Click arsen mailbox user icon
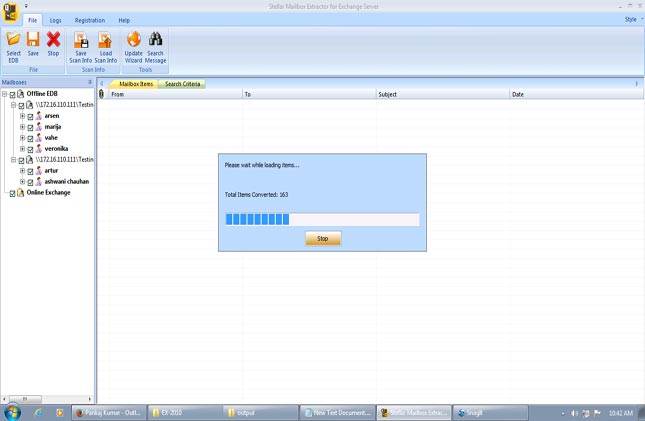The width and height of the screenshot is (645, 421). point(39,116)
